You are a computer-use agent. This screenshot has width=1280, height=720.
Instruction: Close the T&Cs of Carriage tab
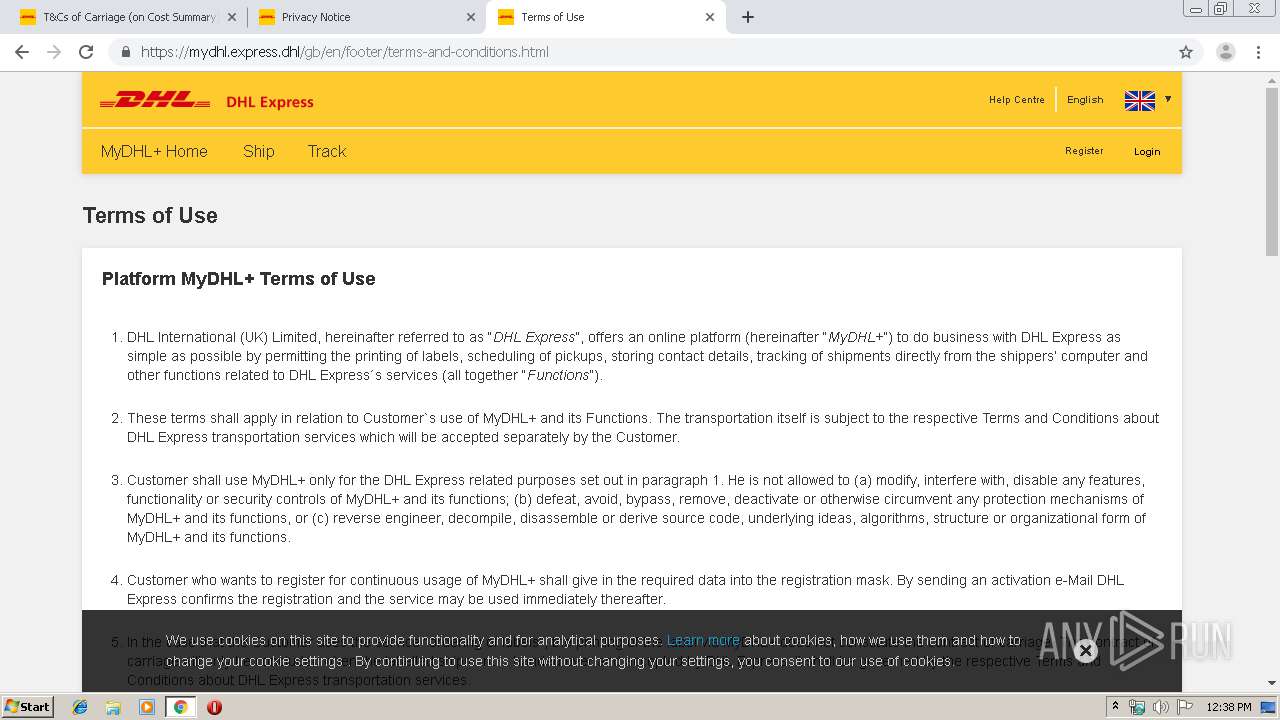point(232,17)
